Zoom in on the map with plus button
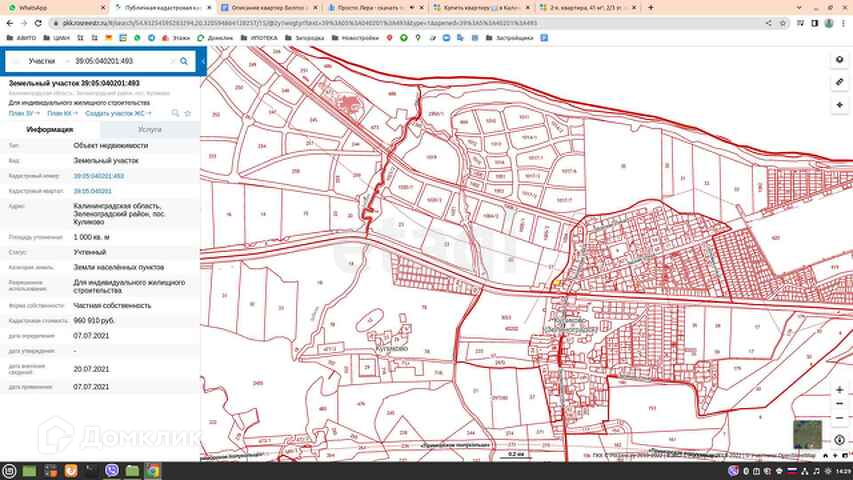This screenshot has height=480, width=853. click(x=839, y=389)
